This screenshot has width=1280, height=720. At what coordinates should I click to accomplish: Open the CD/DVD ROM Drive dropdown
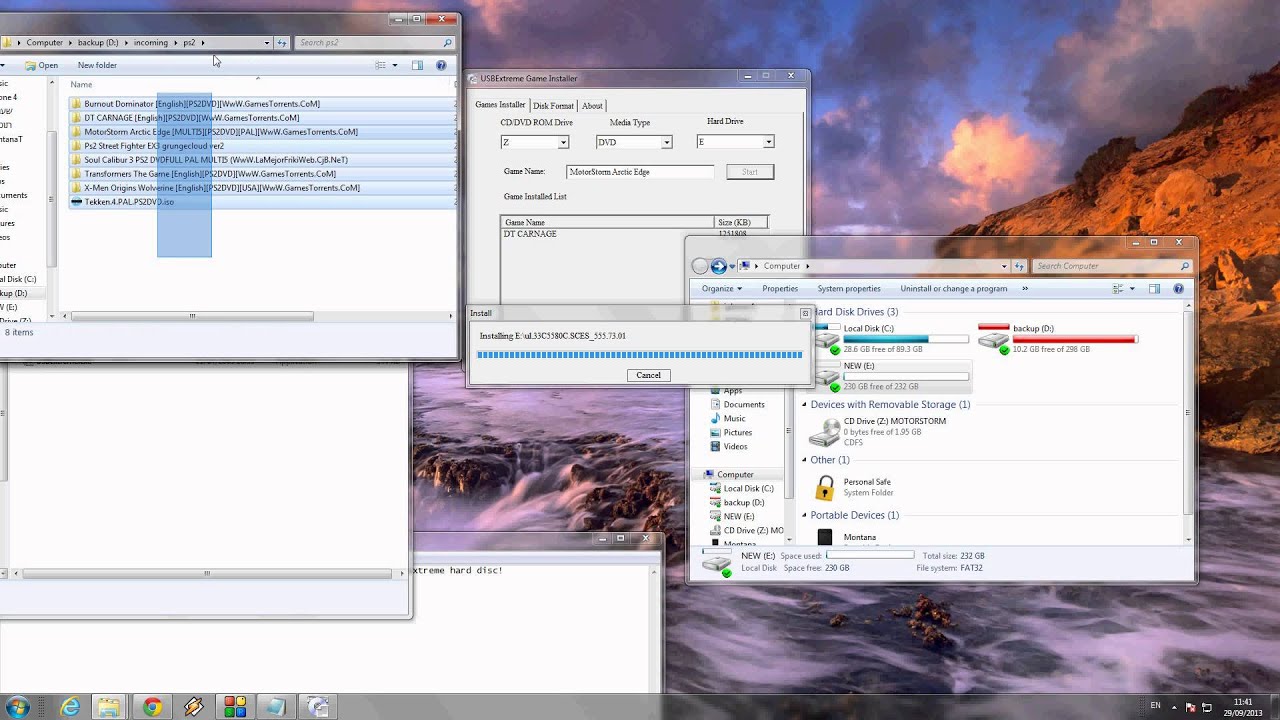(x=563, y=142)
